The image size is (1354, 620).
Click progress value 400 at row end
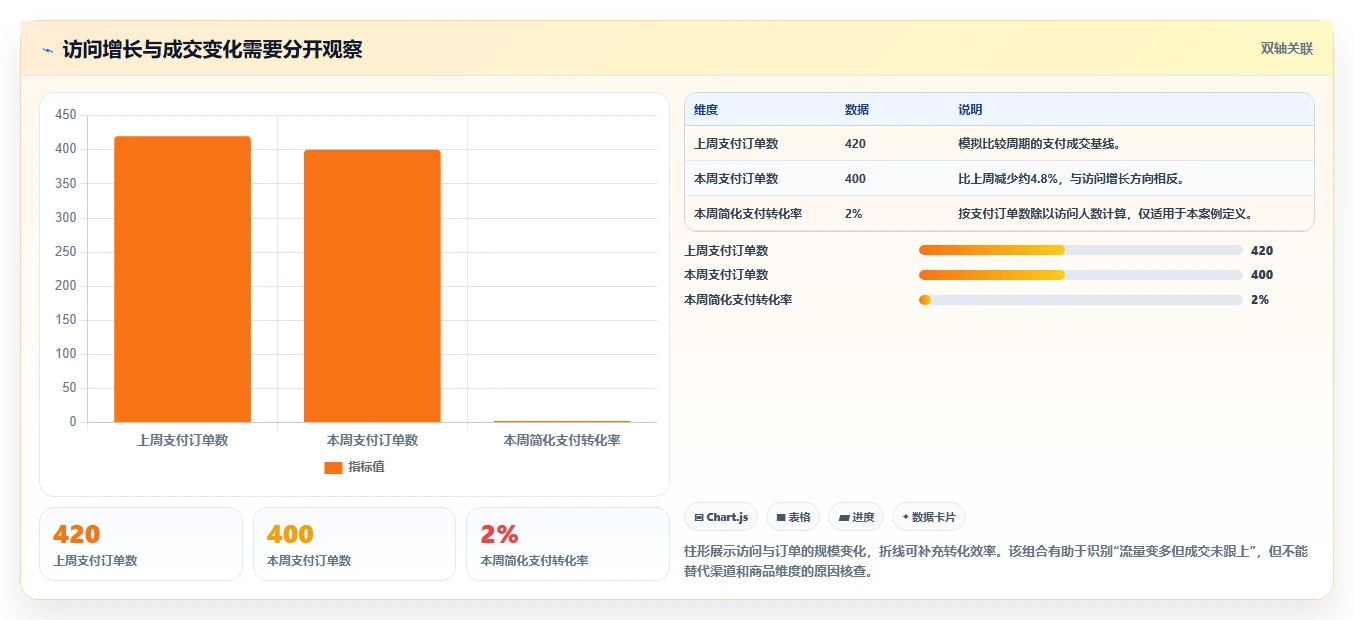coord(1262,275)
